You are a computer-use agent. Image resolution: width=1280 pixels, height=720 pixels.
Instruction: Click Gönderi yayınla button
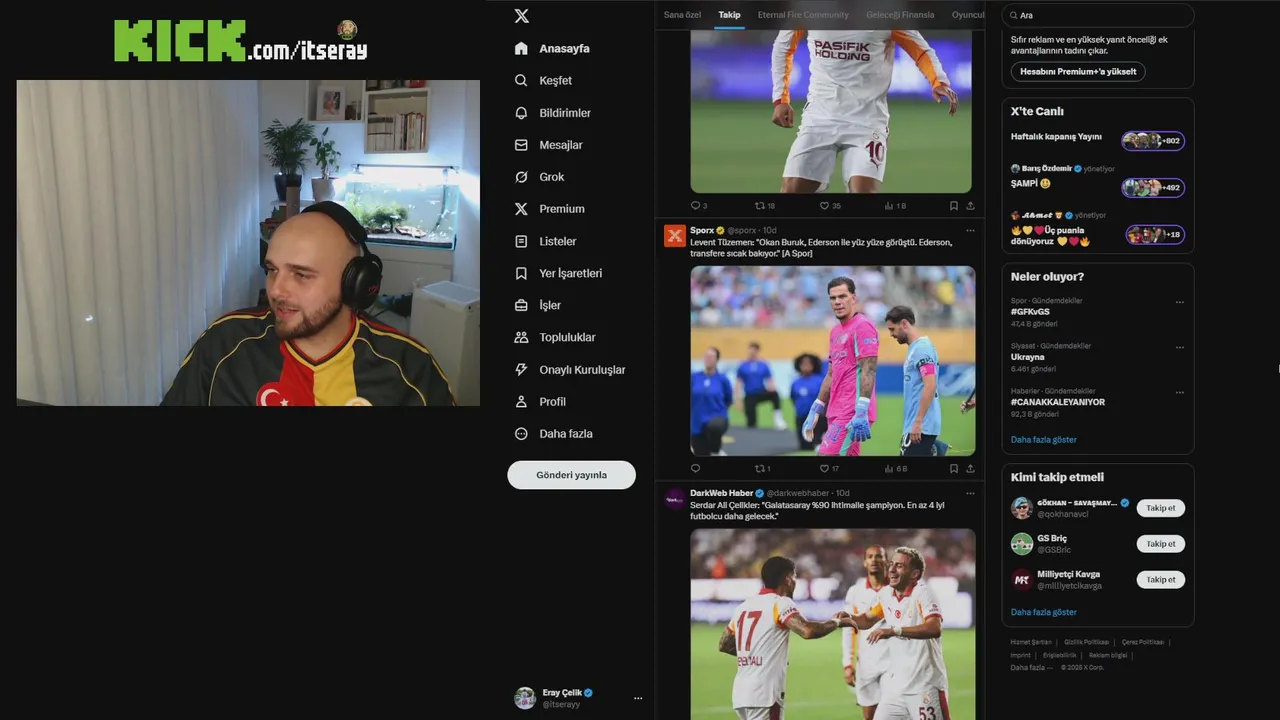[x=571, y=475]
